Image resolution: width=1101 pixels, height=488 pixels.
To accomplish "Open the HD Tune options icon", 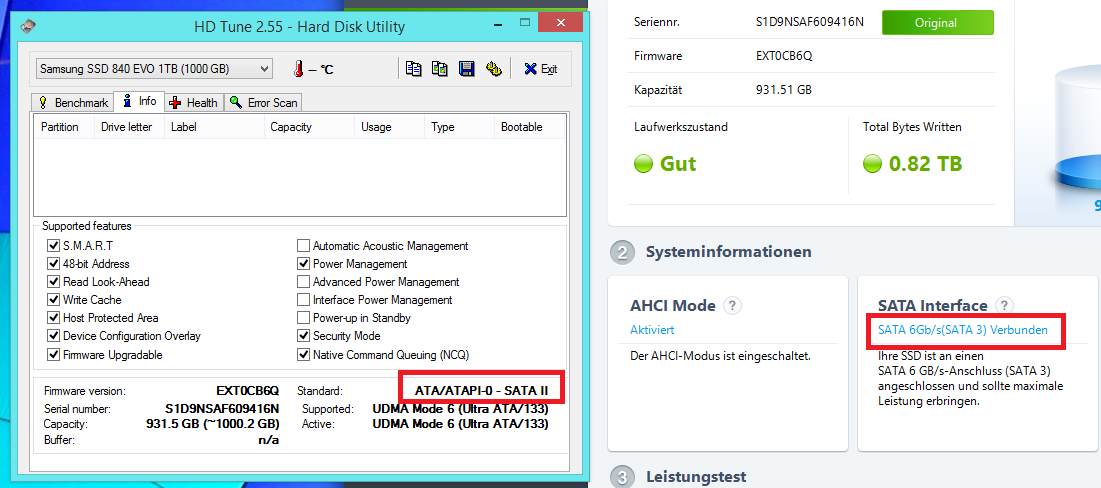I will click(494, 69).
